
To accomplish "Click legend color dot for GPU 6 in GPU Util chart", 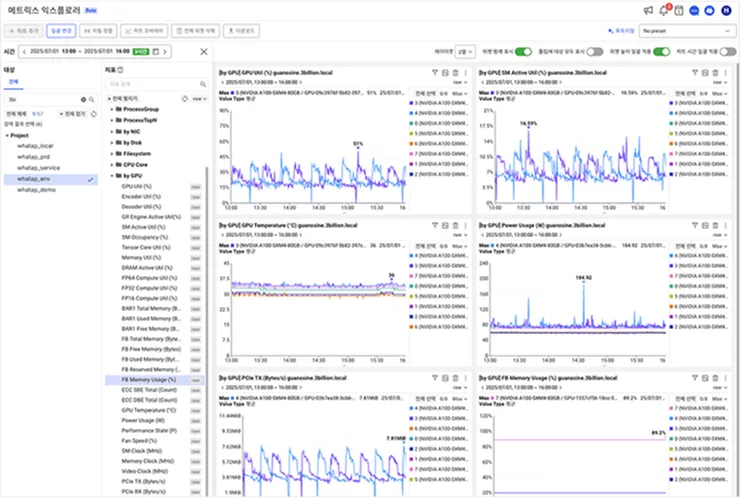I will 411,143.
